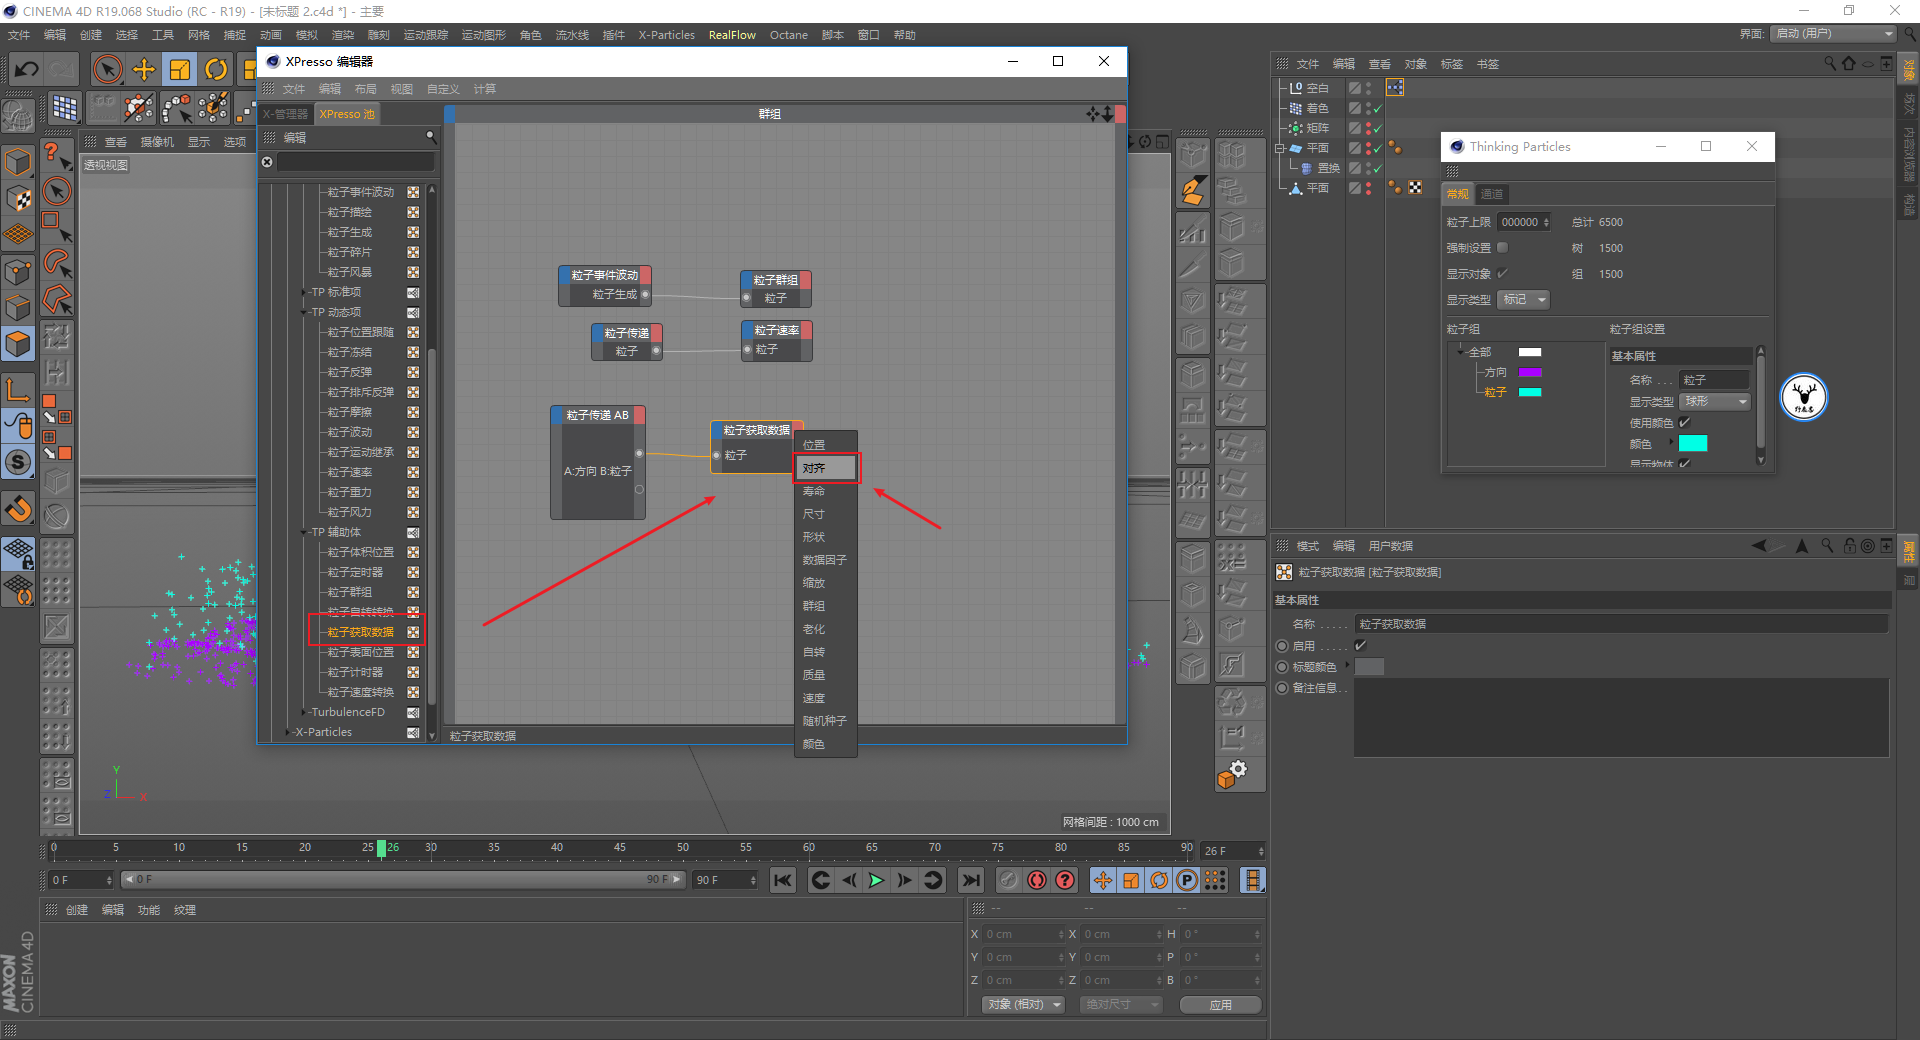Activate the Scale tool in top toolbar
This screenshot has height=1040, width=1920.
click(x=180, y=69)
